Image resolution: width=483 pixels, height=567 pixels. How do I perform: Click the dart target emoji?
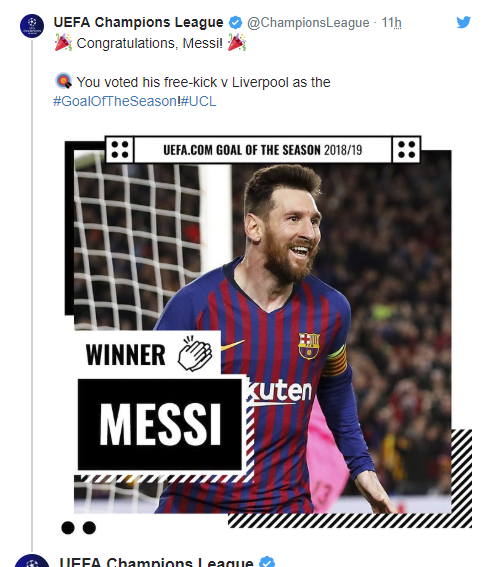(64, 81)
